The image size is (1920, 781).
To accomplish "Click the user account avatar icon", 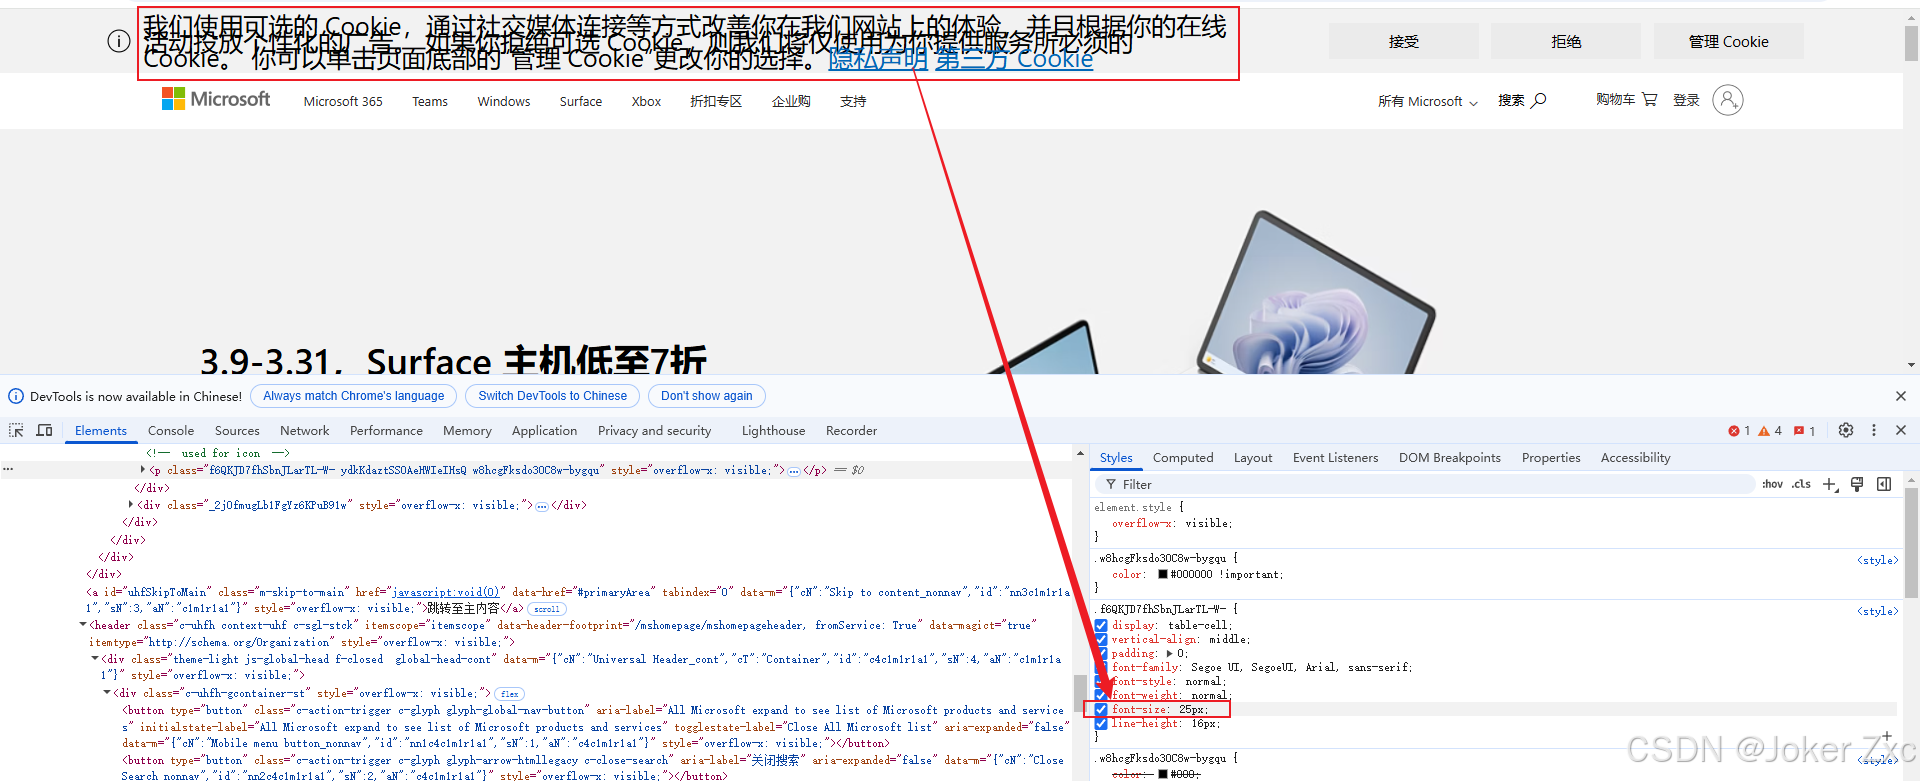I will (1728, 100).
